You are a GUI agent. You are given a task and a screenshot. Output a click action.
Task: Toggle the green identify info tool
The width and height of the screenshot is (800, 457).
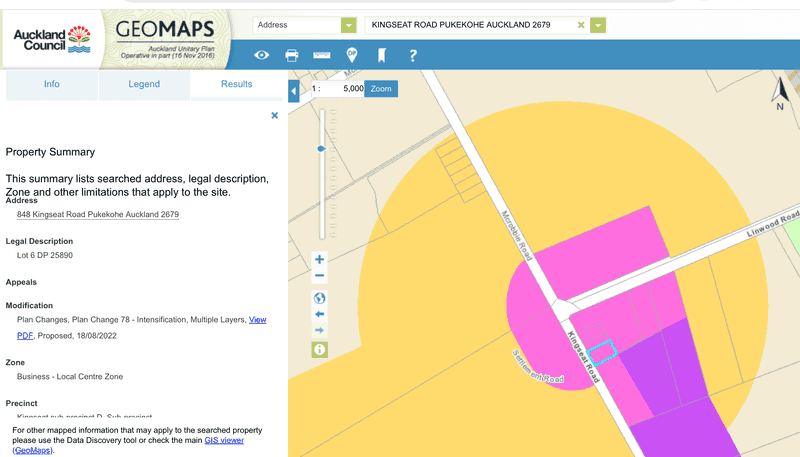pos(320,349)
